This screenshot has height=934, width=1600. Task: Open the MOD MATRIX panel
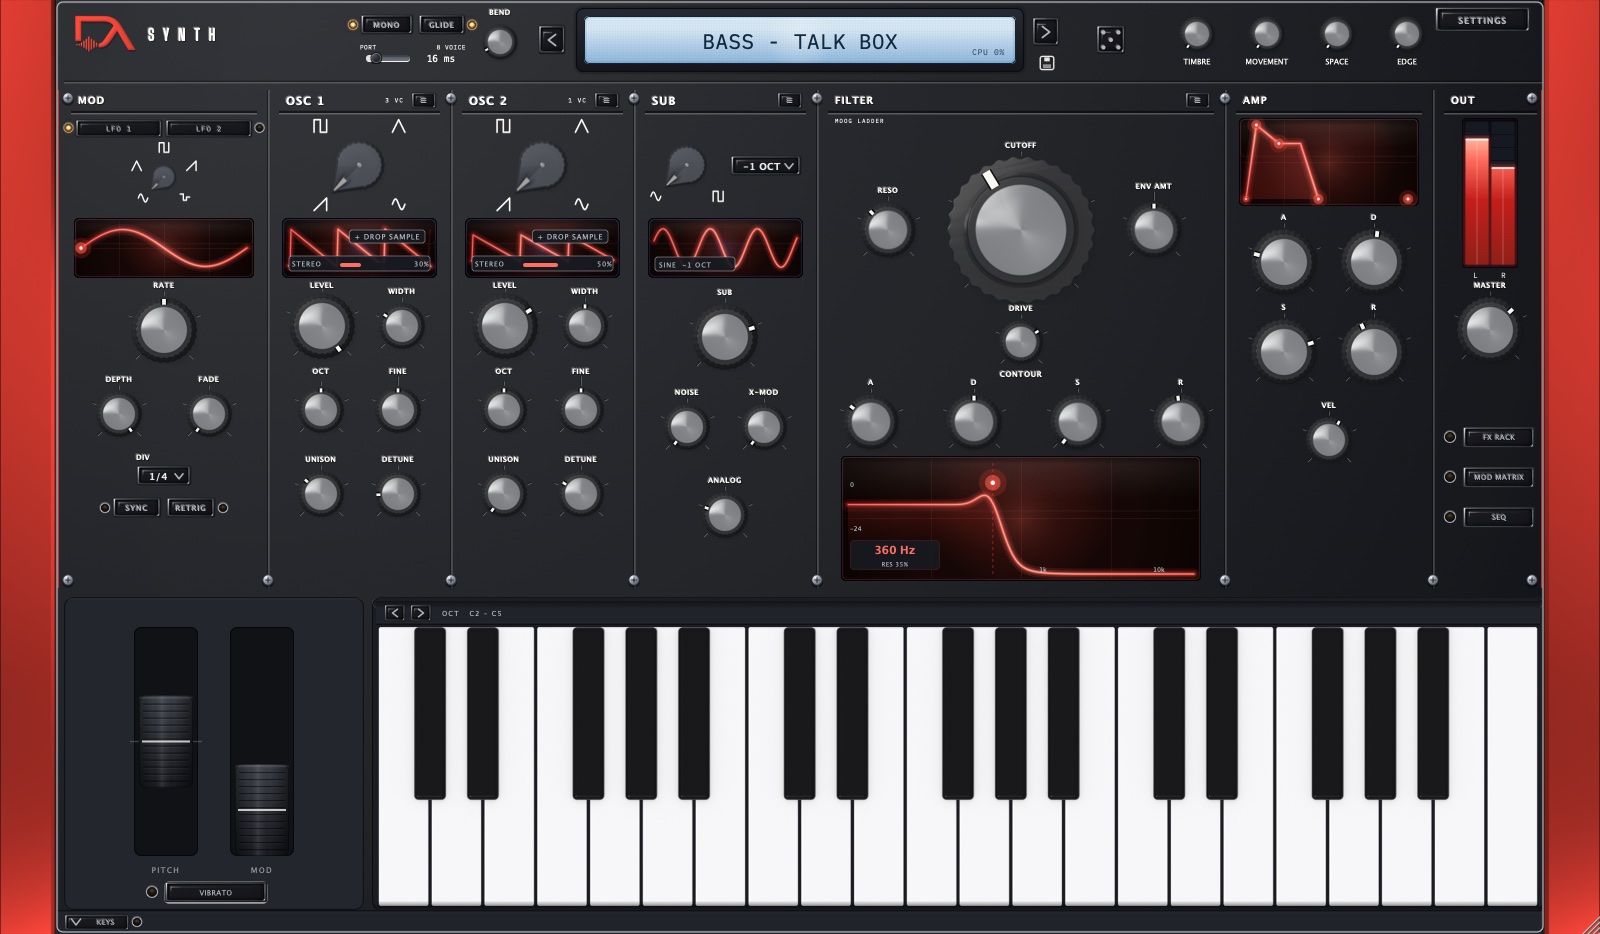click(x=1498, y=477)
